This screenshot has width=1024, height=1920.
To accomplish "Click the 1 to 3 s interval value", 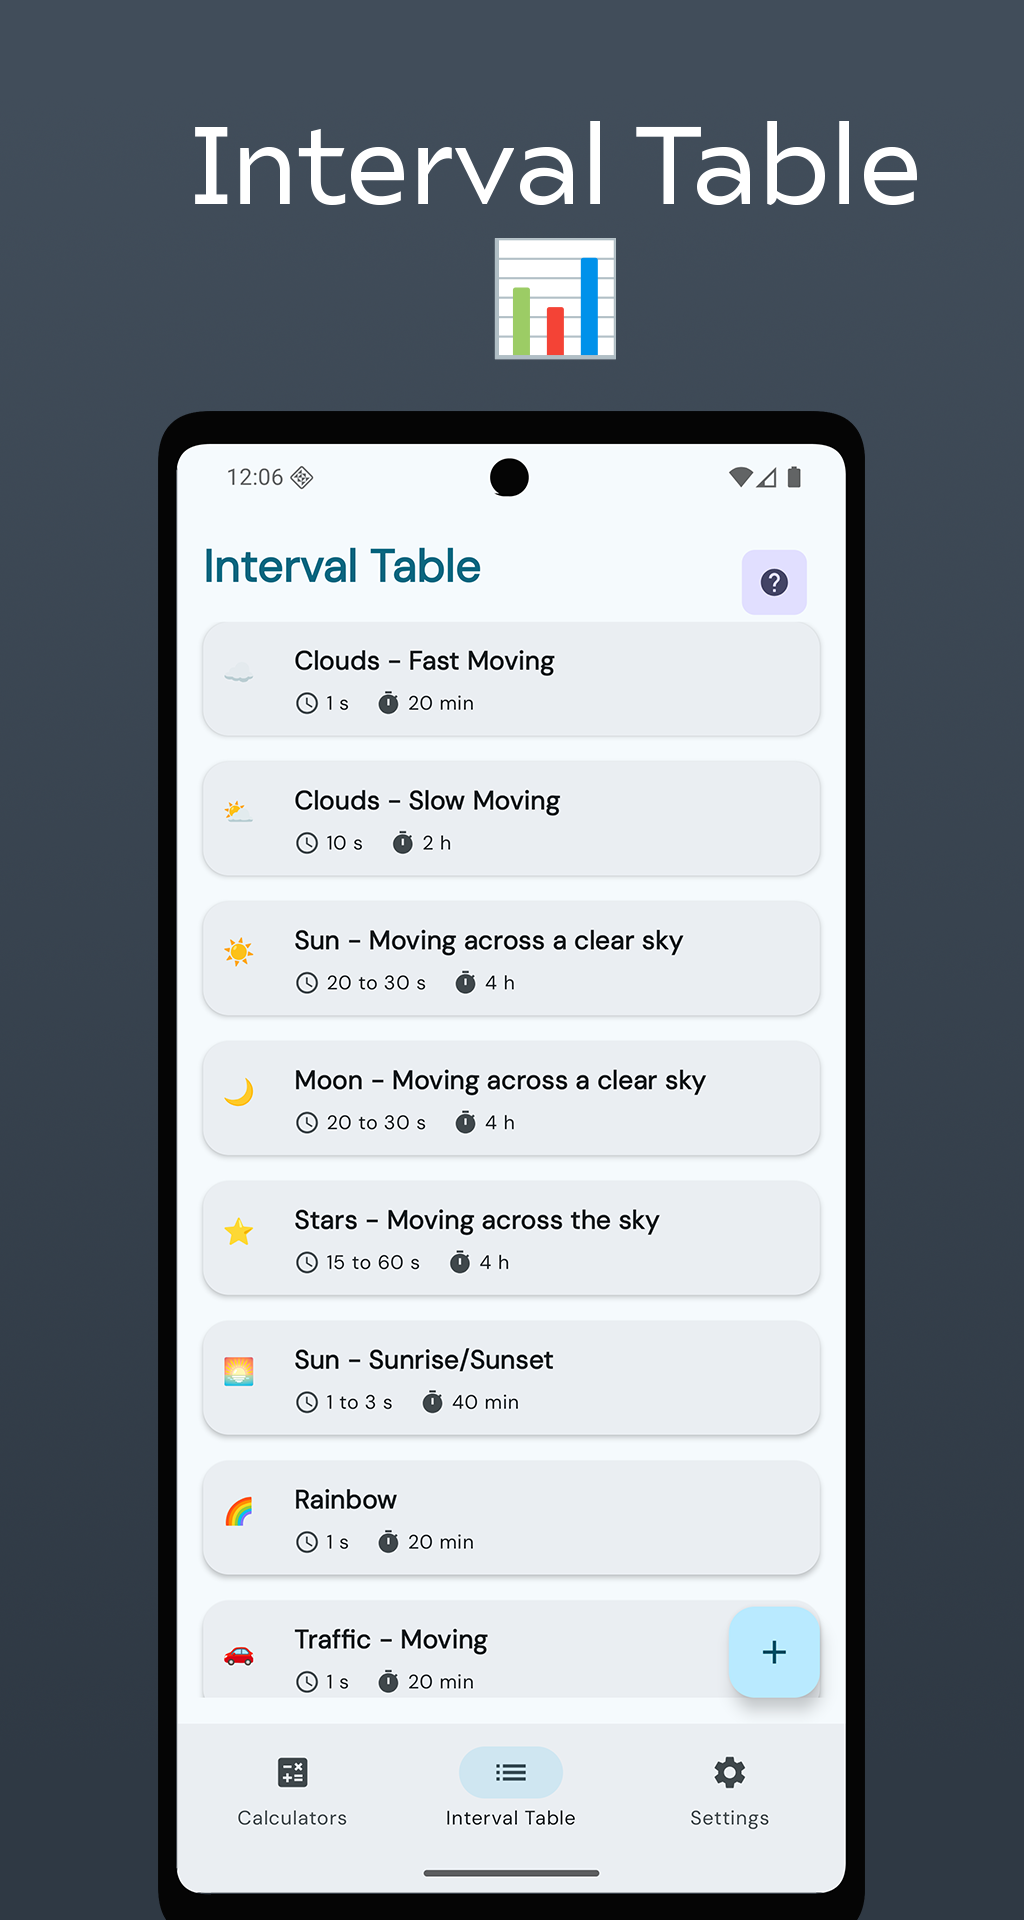I will pyautogui.click(x=359, y=1402).
